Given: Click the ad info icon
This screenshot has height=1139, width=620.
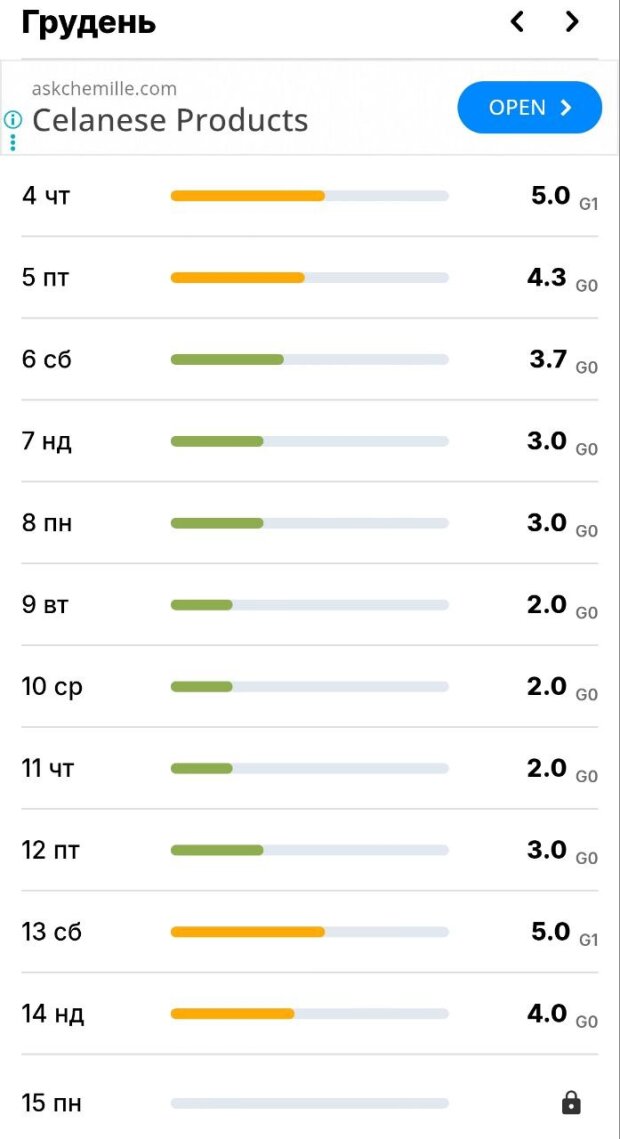Looking at the screenshot, I should tap(13, 119).
